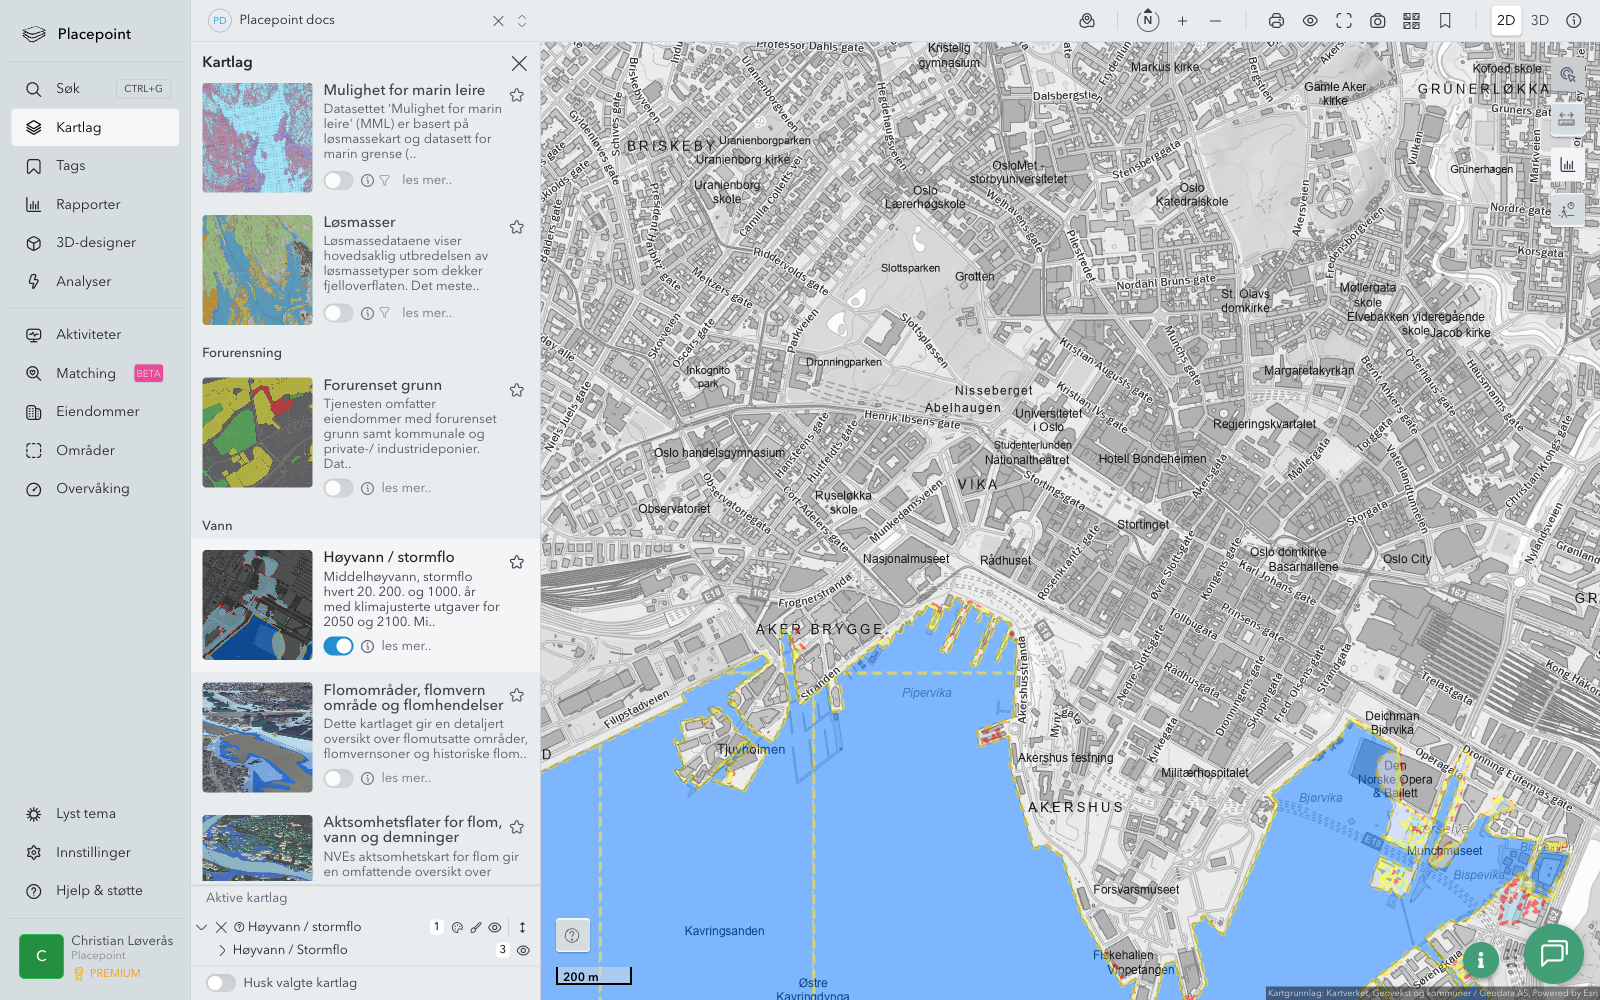This screenshot has height=1000, width=1600.
Task: Select the measure distance tool on map
Action: [x=1566, y=120]
